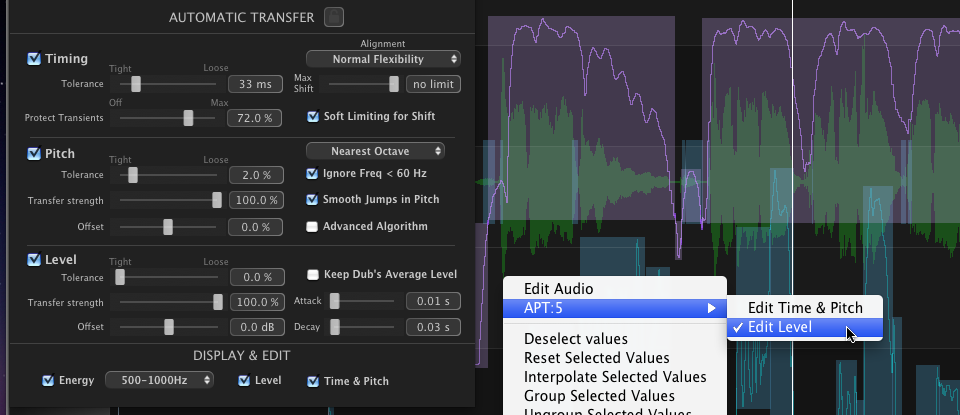Click Reset Selected Values menu entry
Image resolution: width=960 pixels, height=415 pixels.
596,358
